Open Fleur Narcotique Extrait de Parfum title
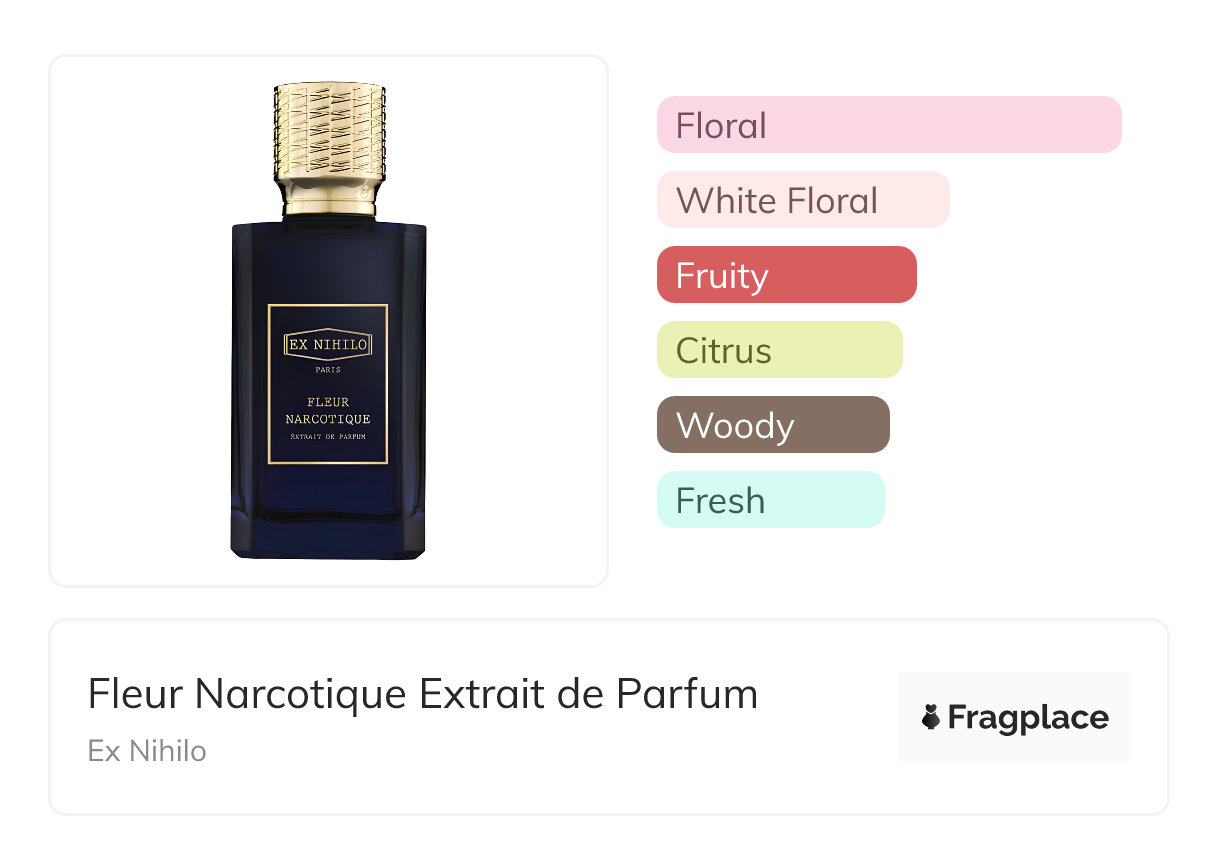The height and width of the screenshot is (864, 1218). (x=423, y=694)
